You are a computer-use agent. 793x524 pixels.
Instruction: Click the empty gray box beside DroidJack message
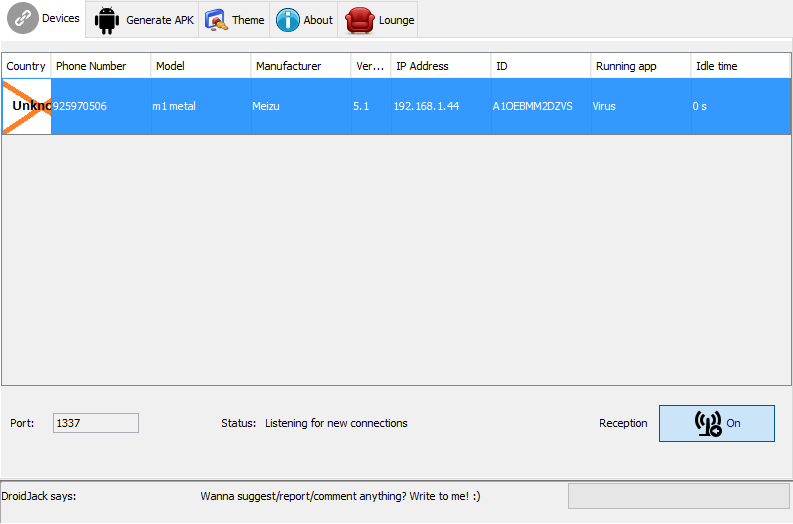coord(679,496)
